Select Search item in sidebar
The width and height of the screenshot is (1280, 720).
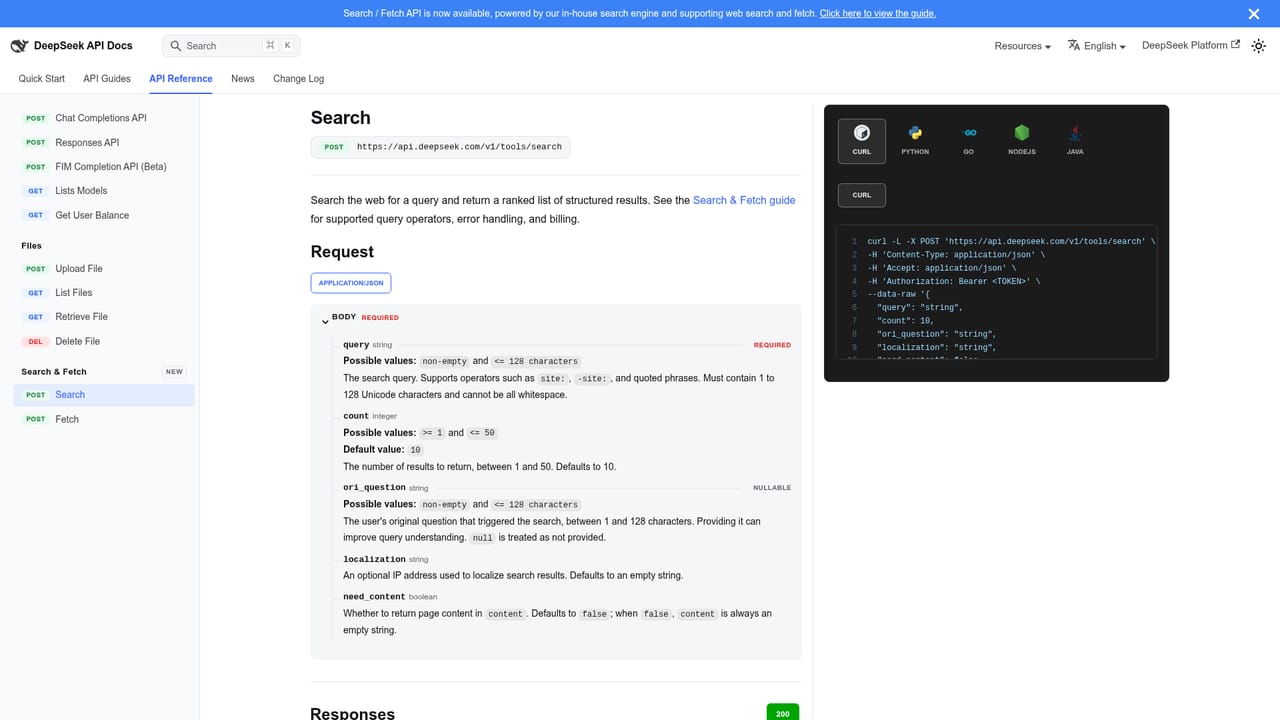pos(104,394)
